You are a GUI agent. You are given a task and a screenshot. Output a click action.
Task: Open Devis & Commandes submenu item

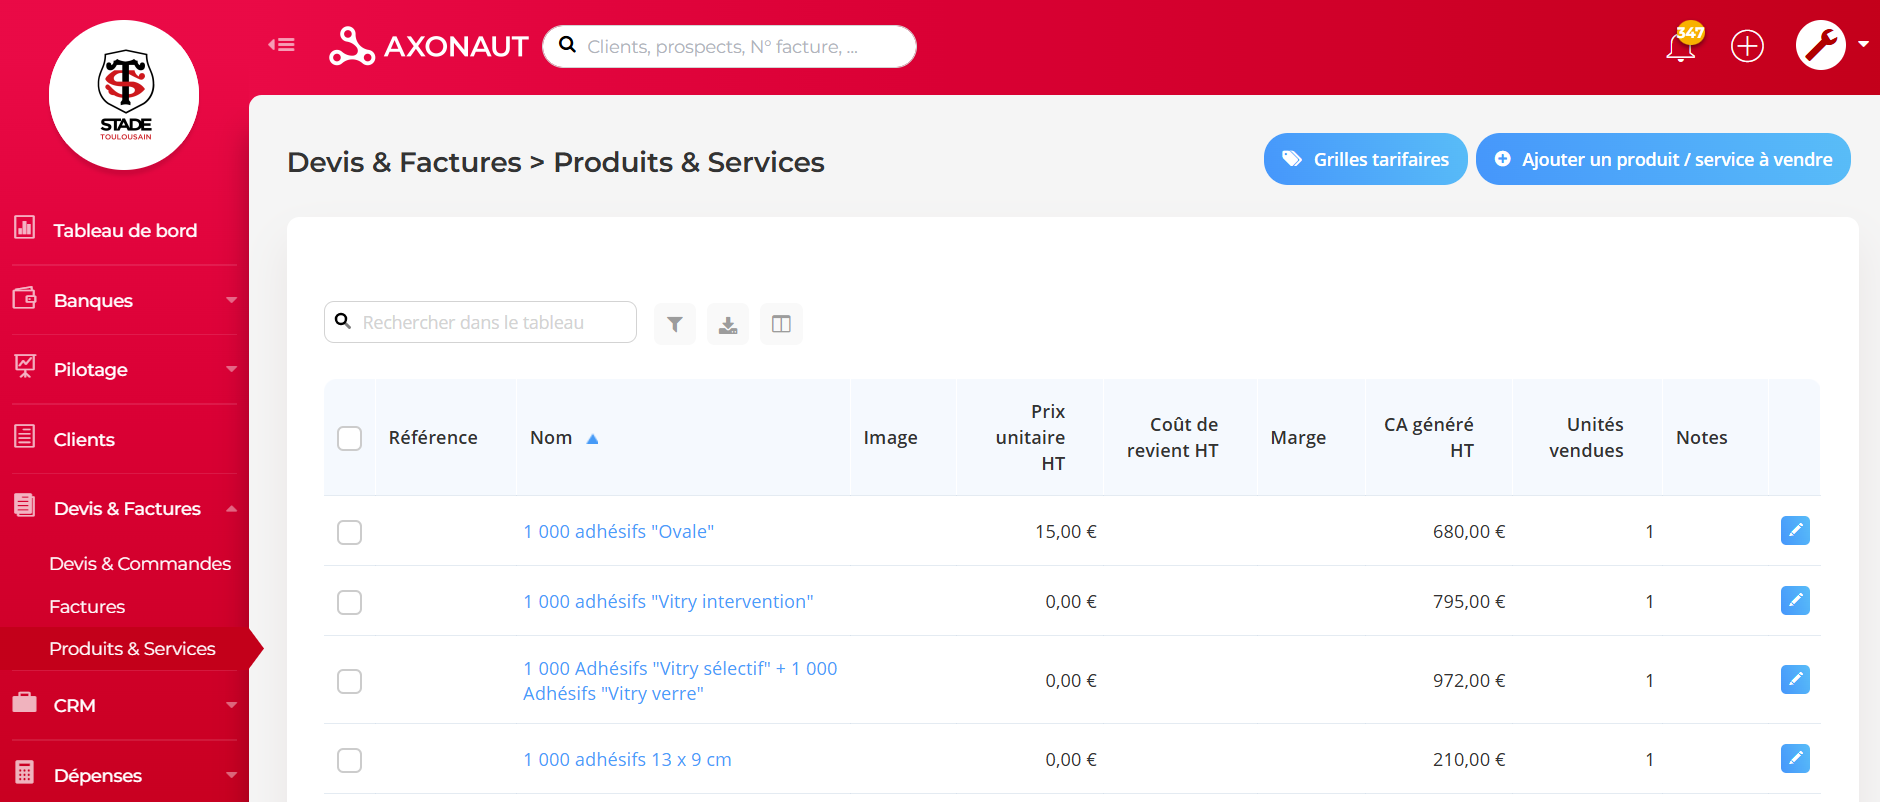pos(140,564)
